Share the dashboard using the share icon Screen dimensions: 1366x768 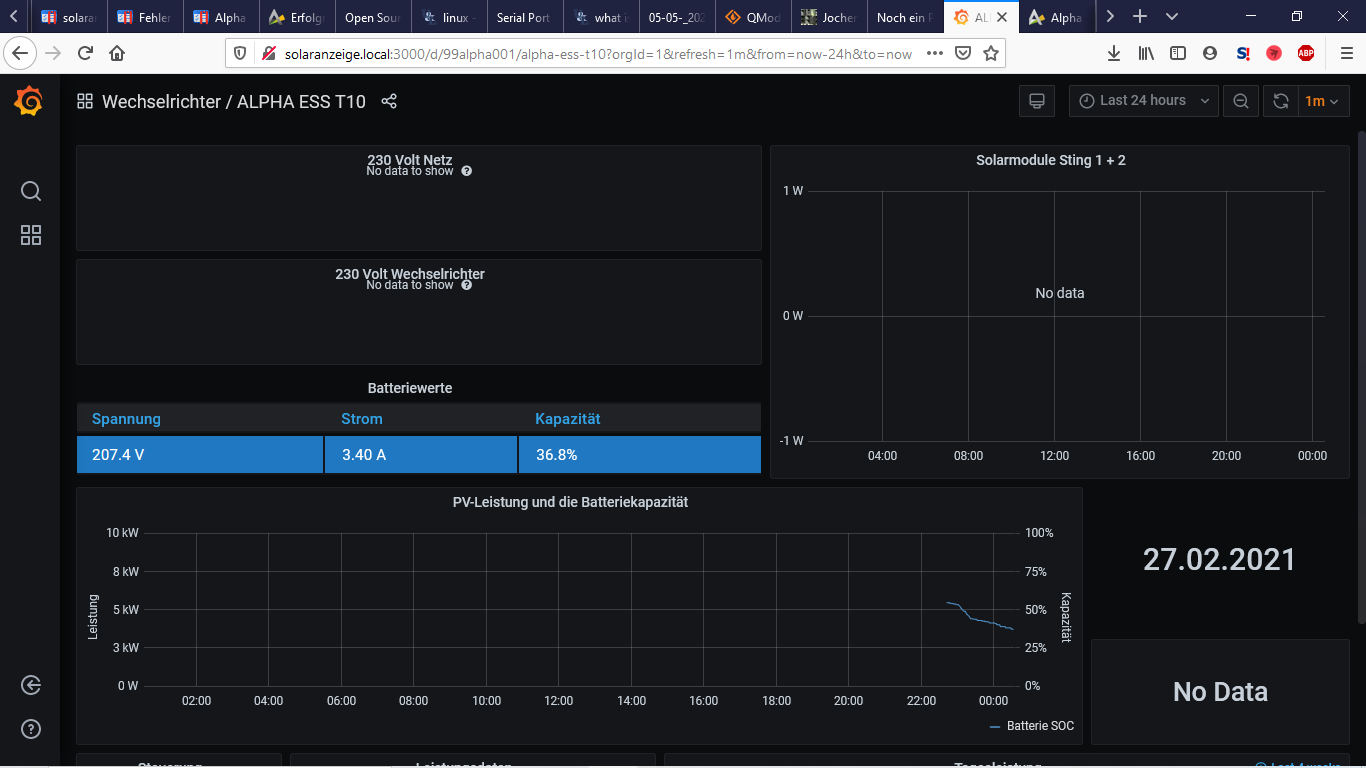[390, 101]
